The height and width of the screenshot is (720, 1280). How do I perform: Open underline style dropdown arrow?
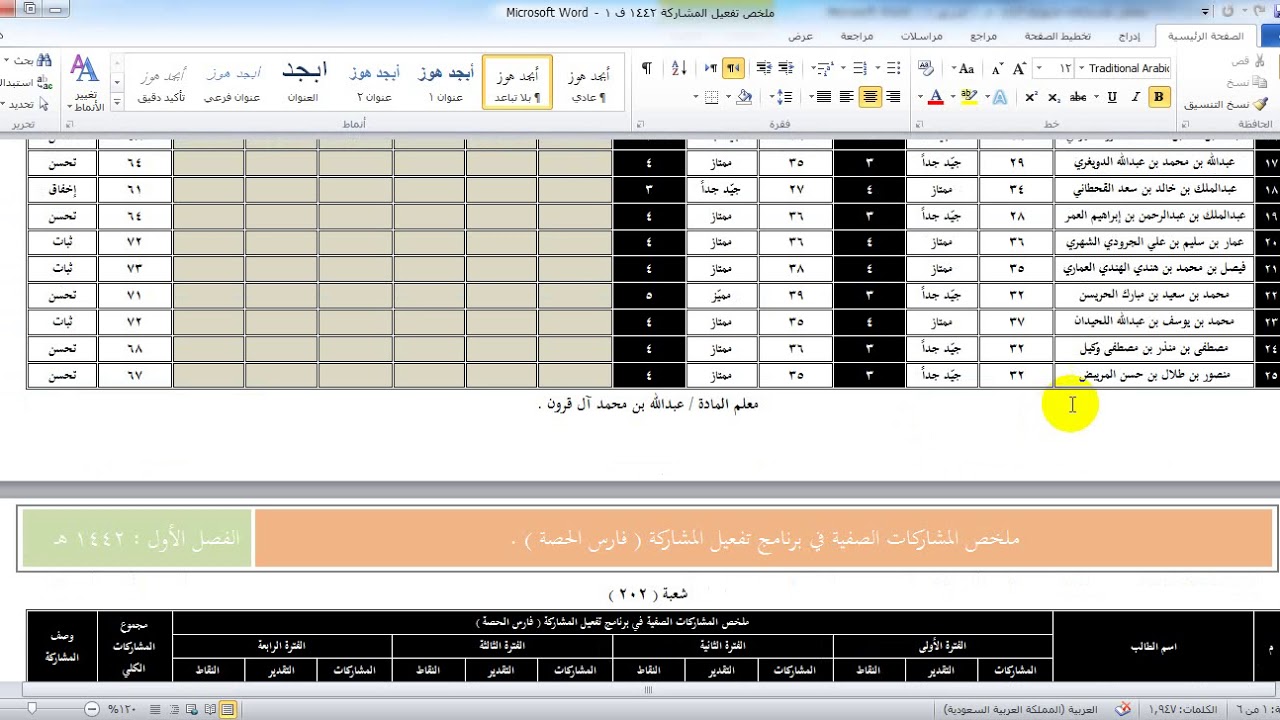pos(1097,97)
